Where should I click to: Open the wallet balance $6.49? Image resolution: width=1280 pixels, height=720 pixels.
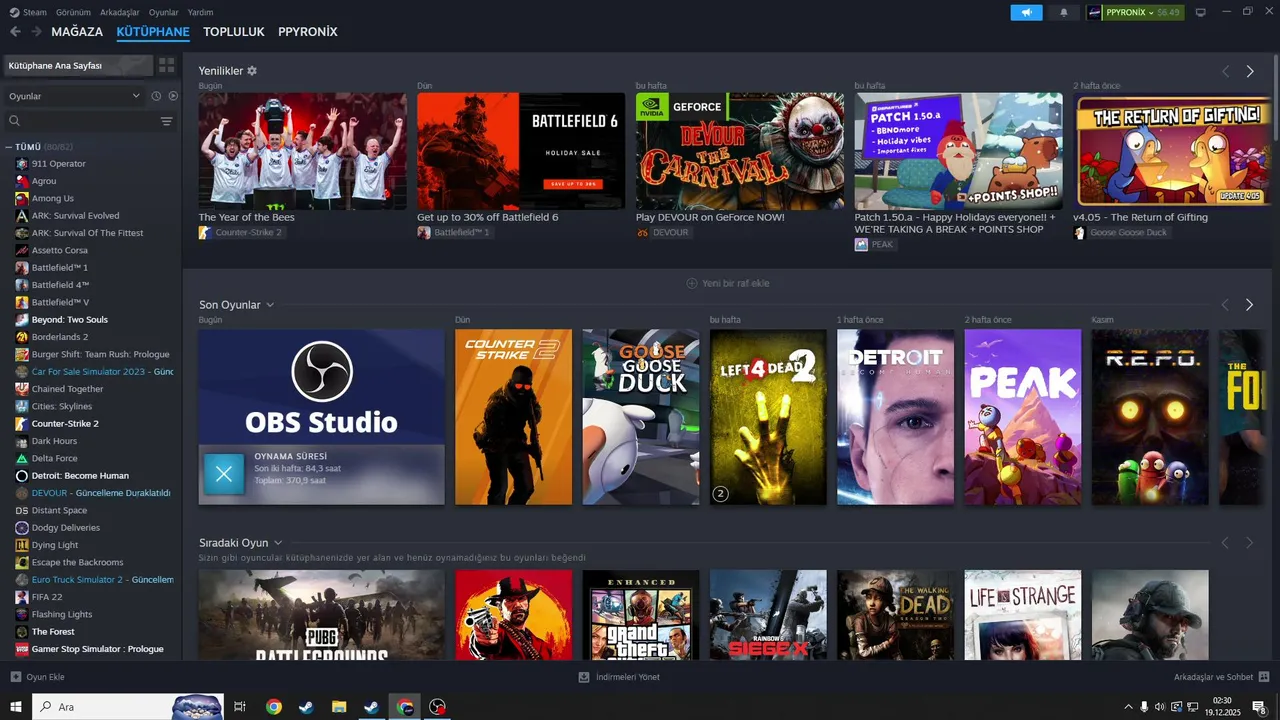[x=1168, y=12]
